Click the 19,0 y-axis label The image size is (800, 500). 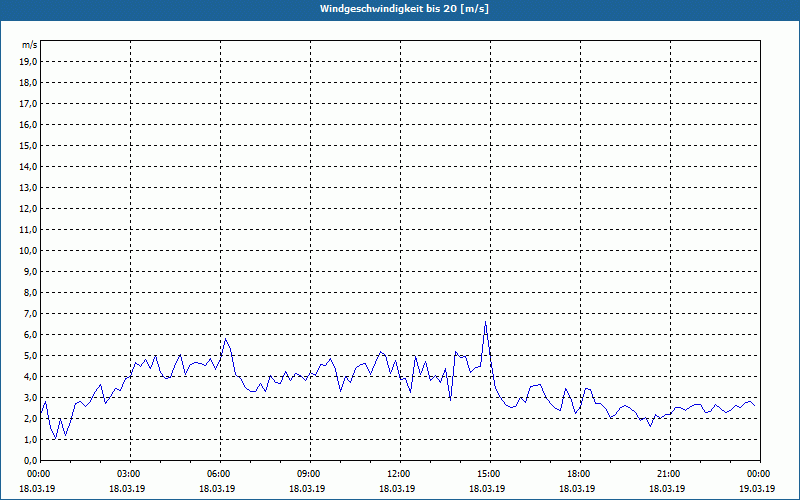[x=29, y=62]
